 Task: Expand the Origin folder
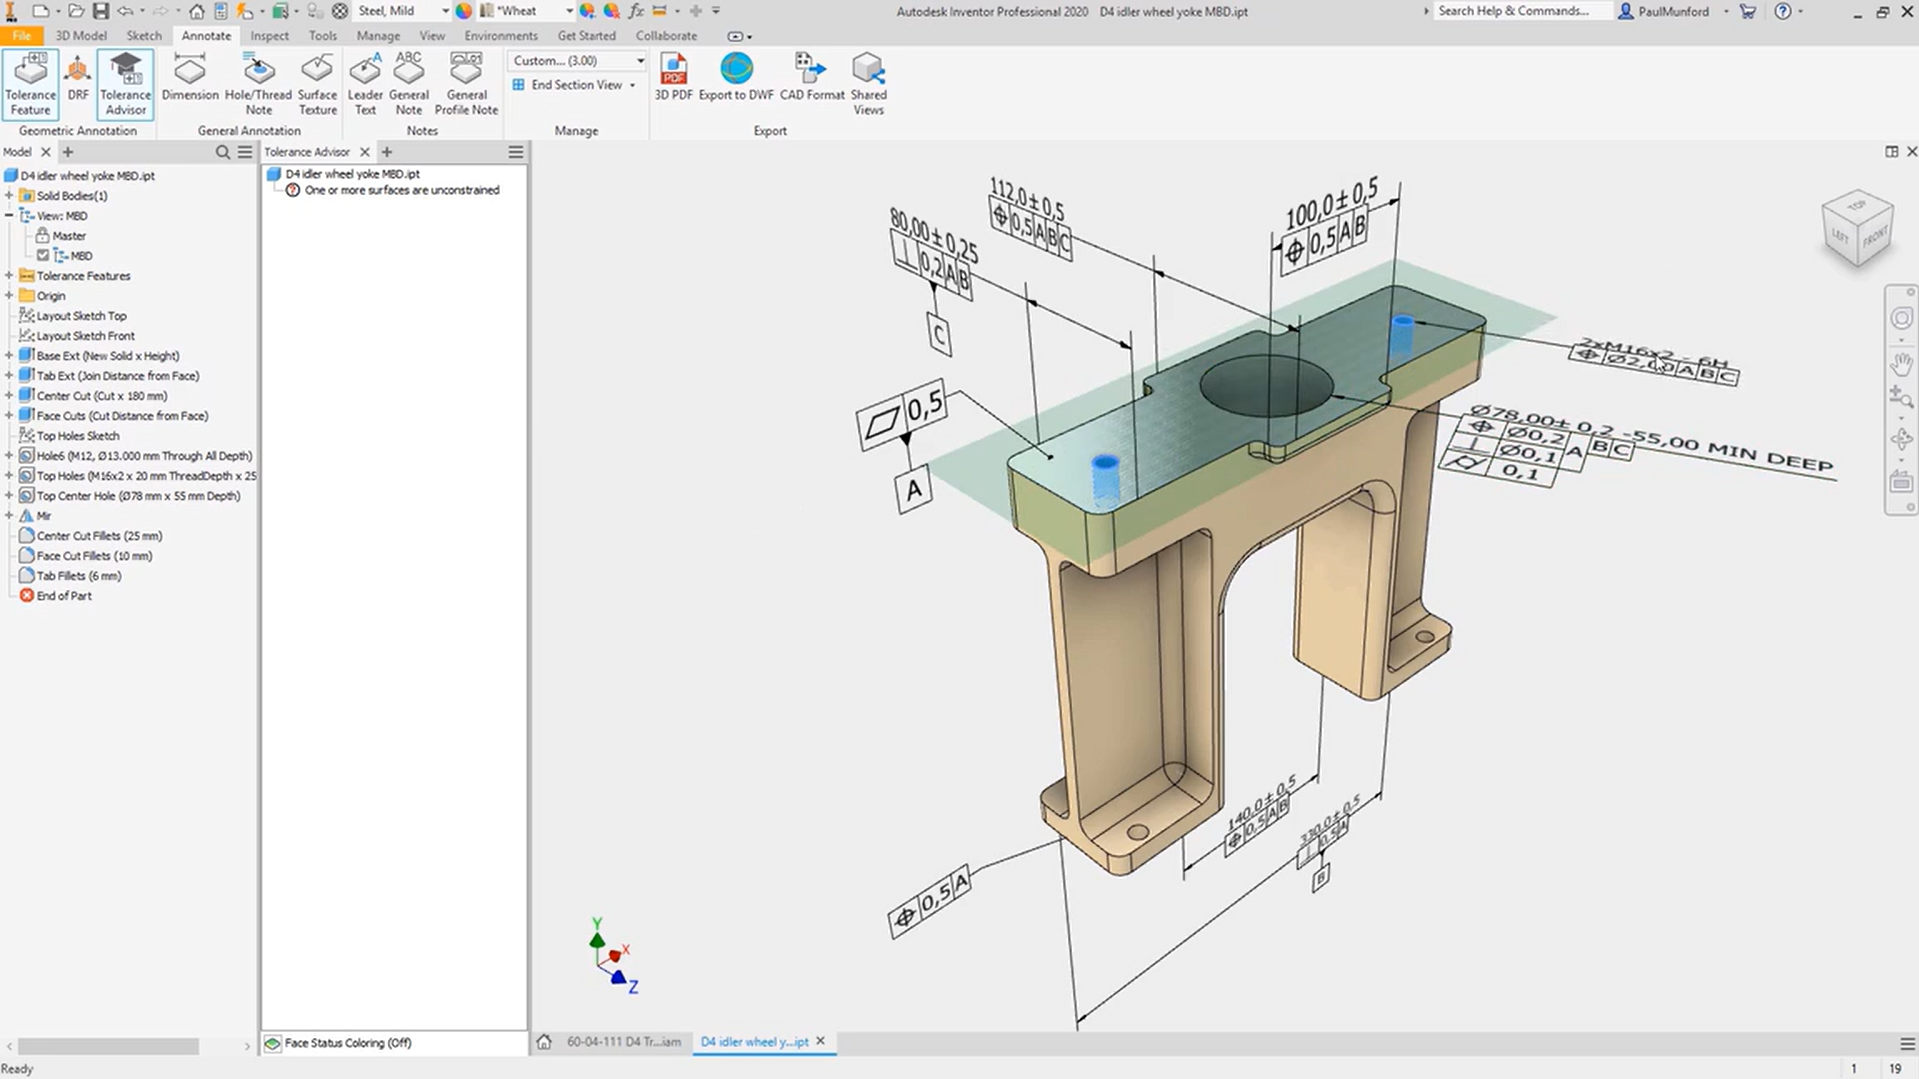pos(9,296)
